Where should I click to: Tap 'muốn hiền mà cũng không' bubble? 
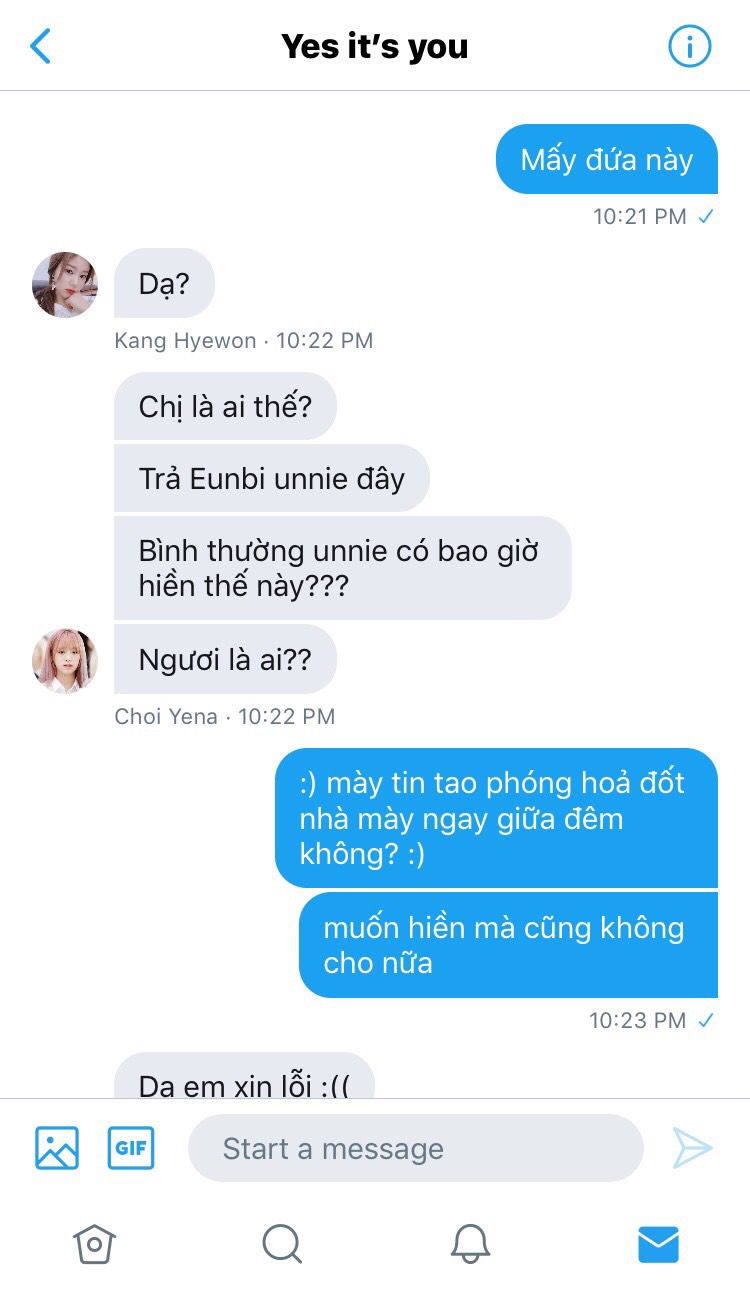pyautogui.click(x=508, y=945)
